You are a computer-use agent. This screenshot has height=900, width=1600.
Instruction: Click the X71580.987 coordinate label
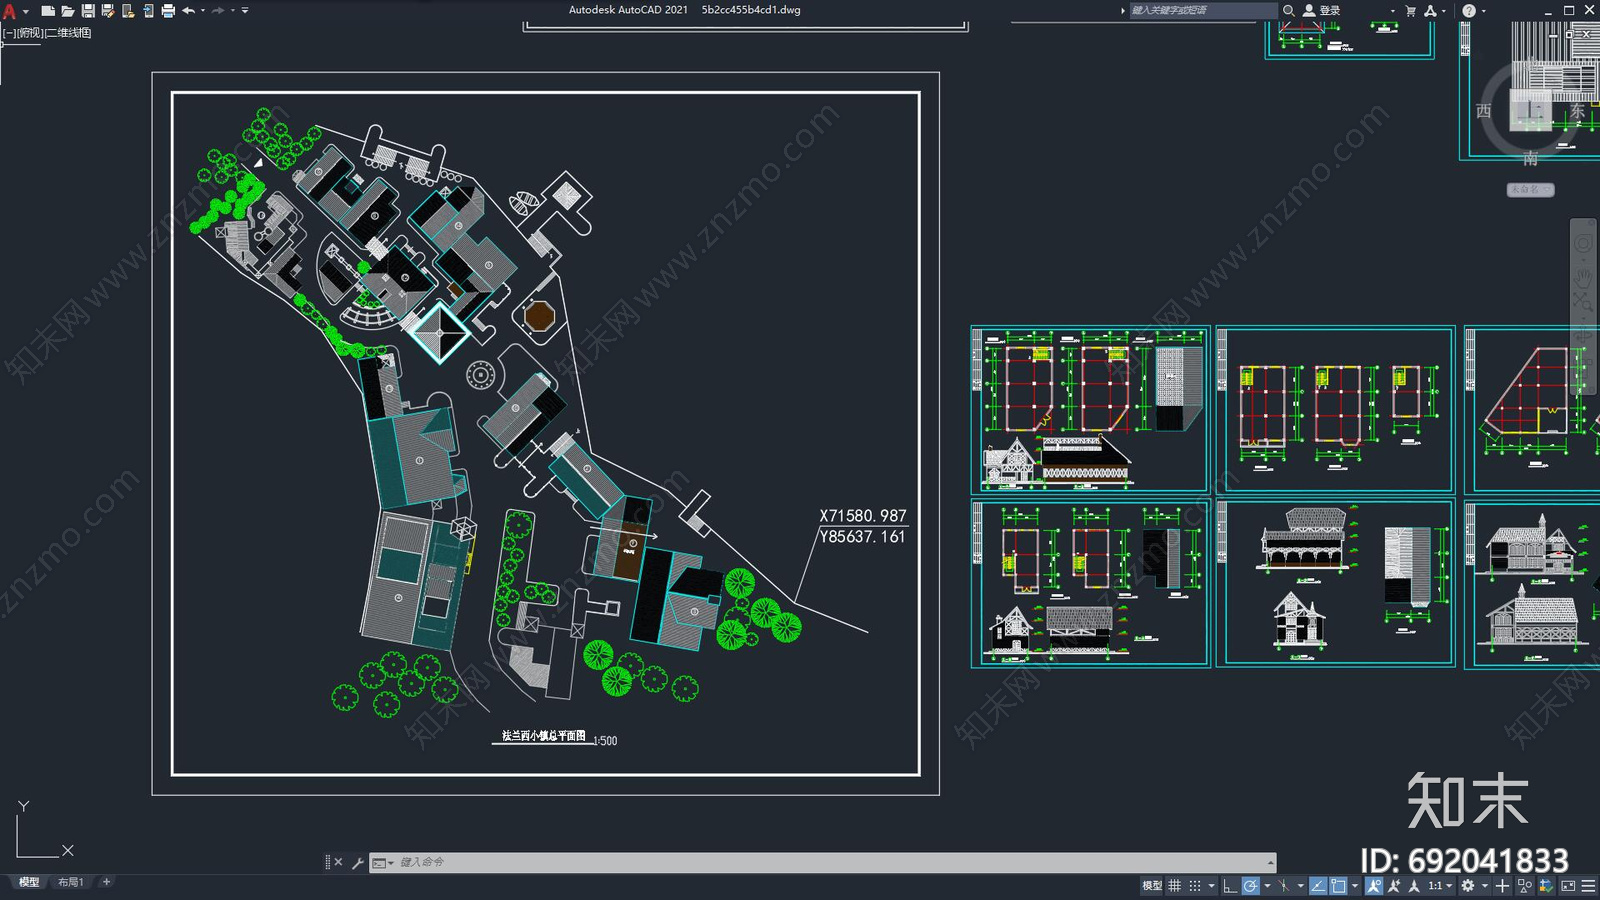pyautogui.click(x=863, y=516)
